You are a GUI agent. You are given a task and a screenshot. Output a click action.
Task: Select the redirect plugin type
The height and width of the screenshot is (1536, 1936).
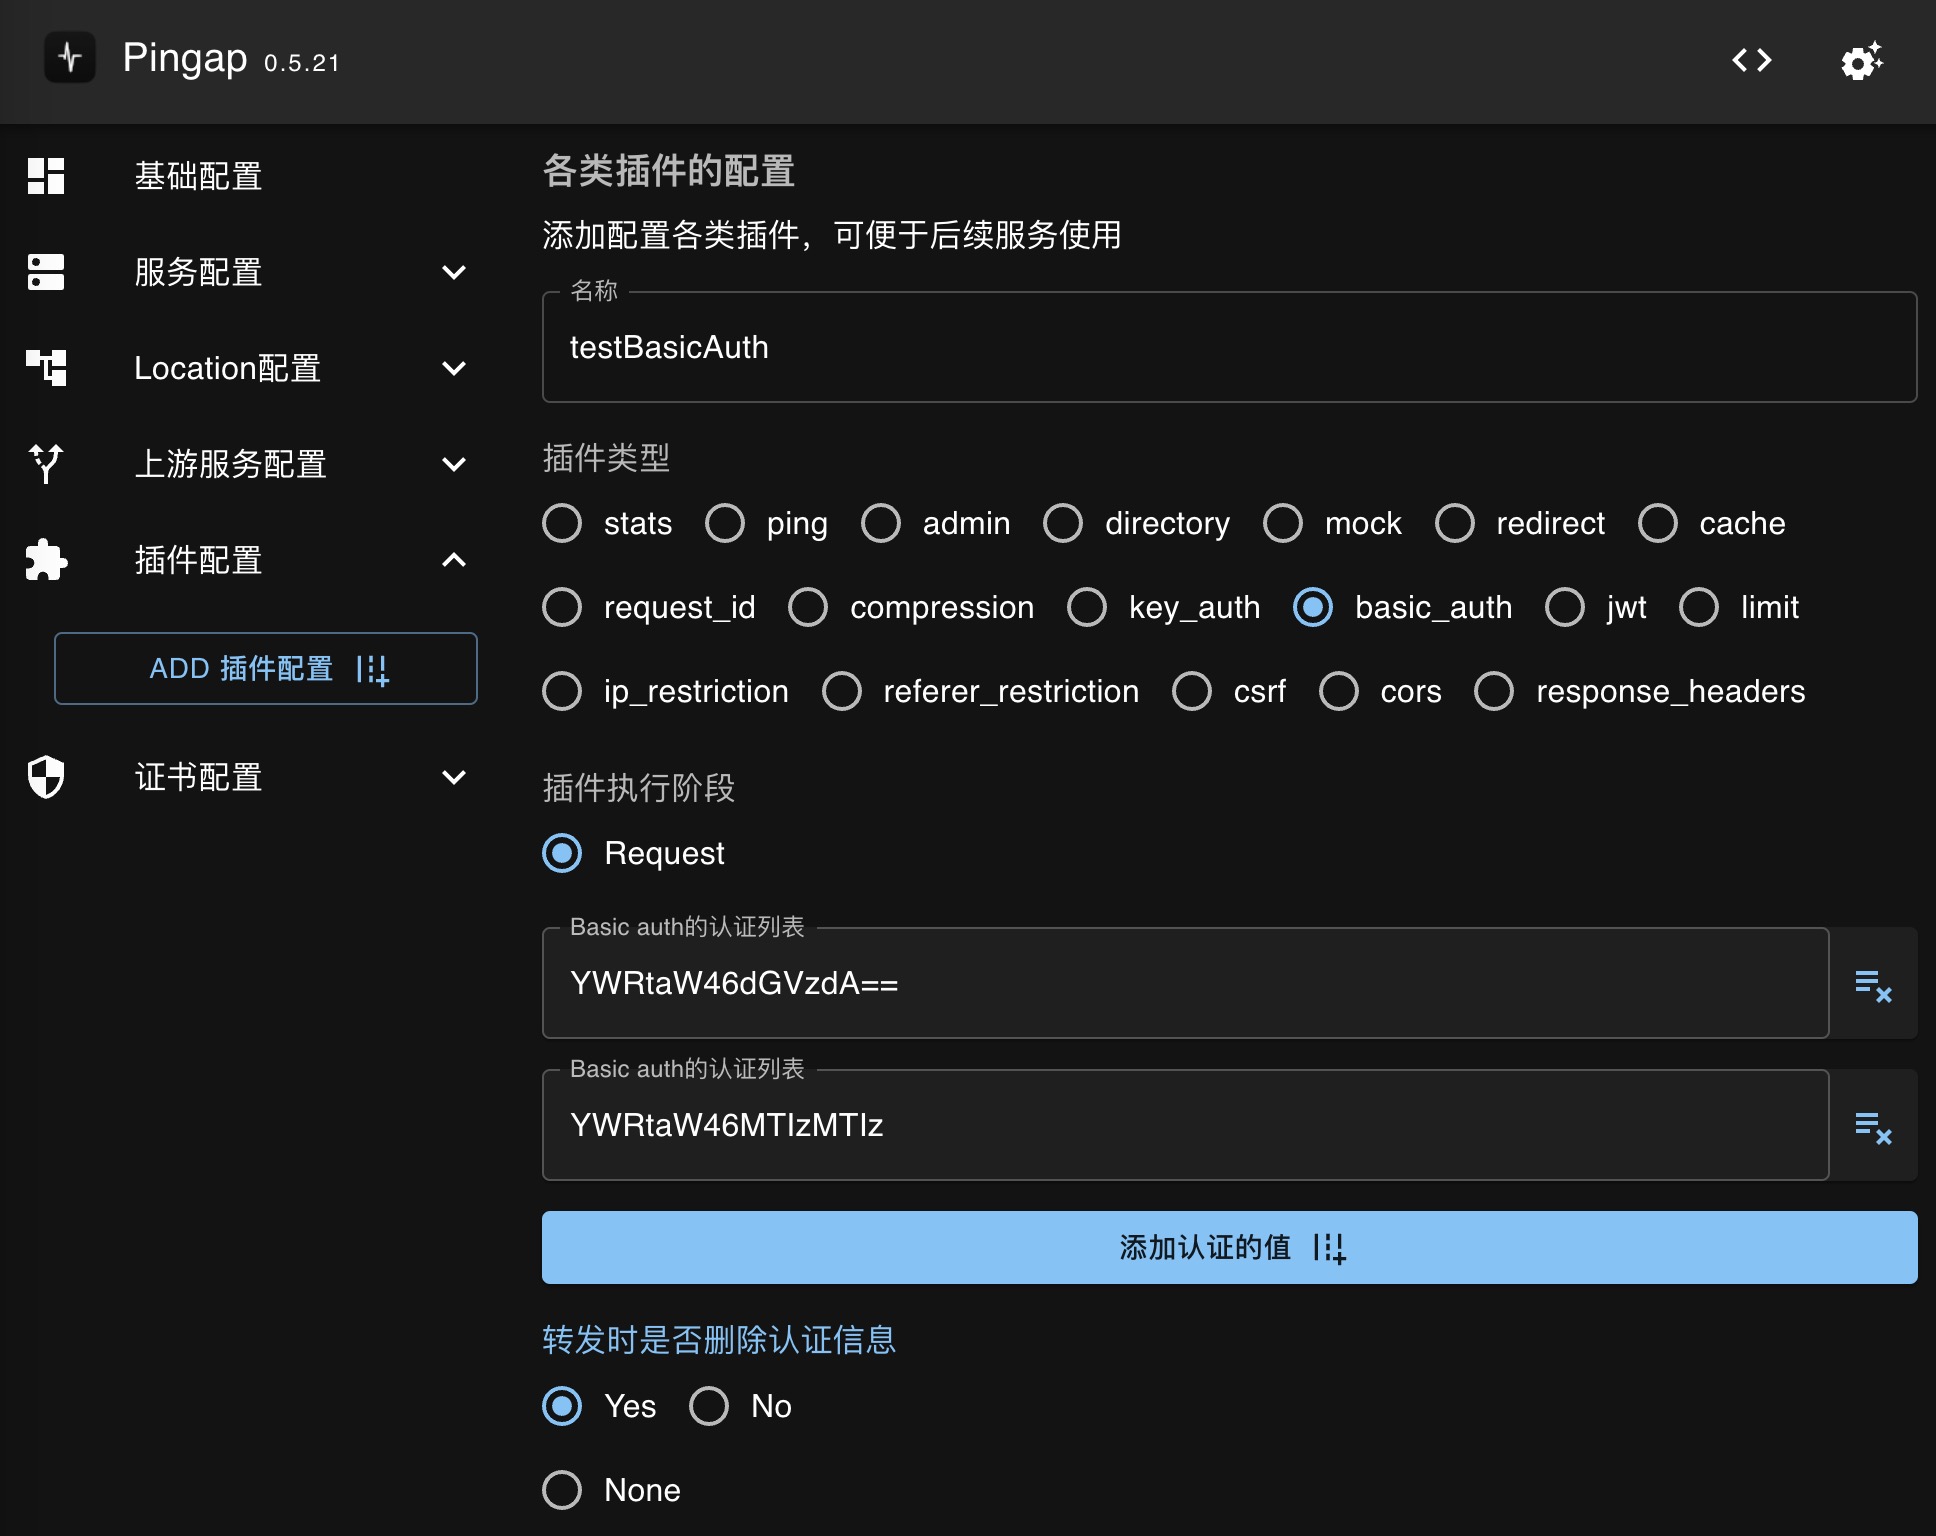(1455, 523)
